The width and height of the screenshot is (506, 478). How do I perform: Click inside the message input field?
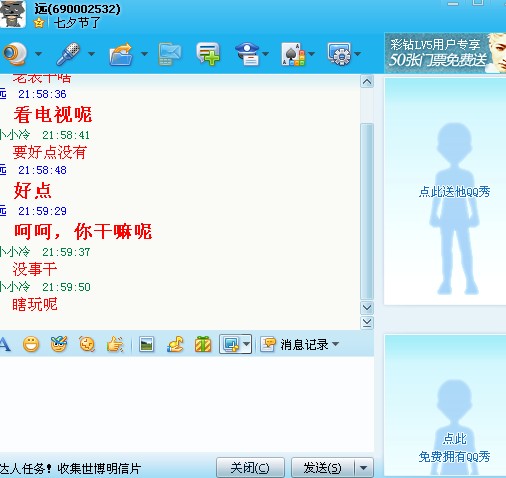pos(187,404)
